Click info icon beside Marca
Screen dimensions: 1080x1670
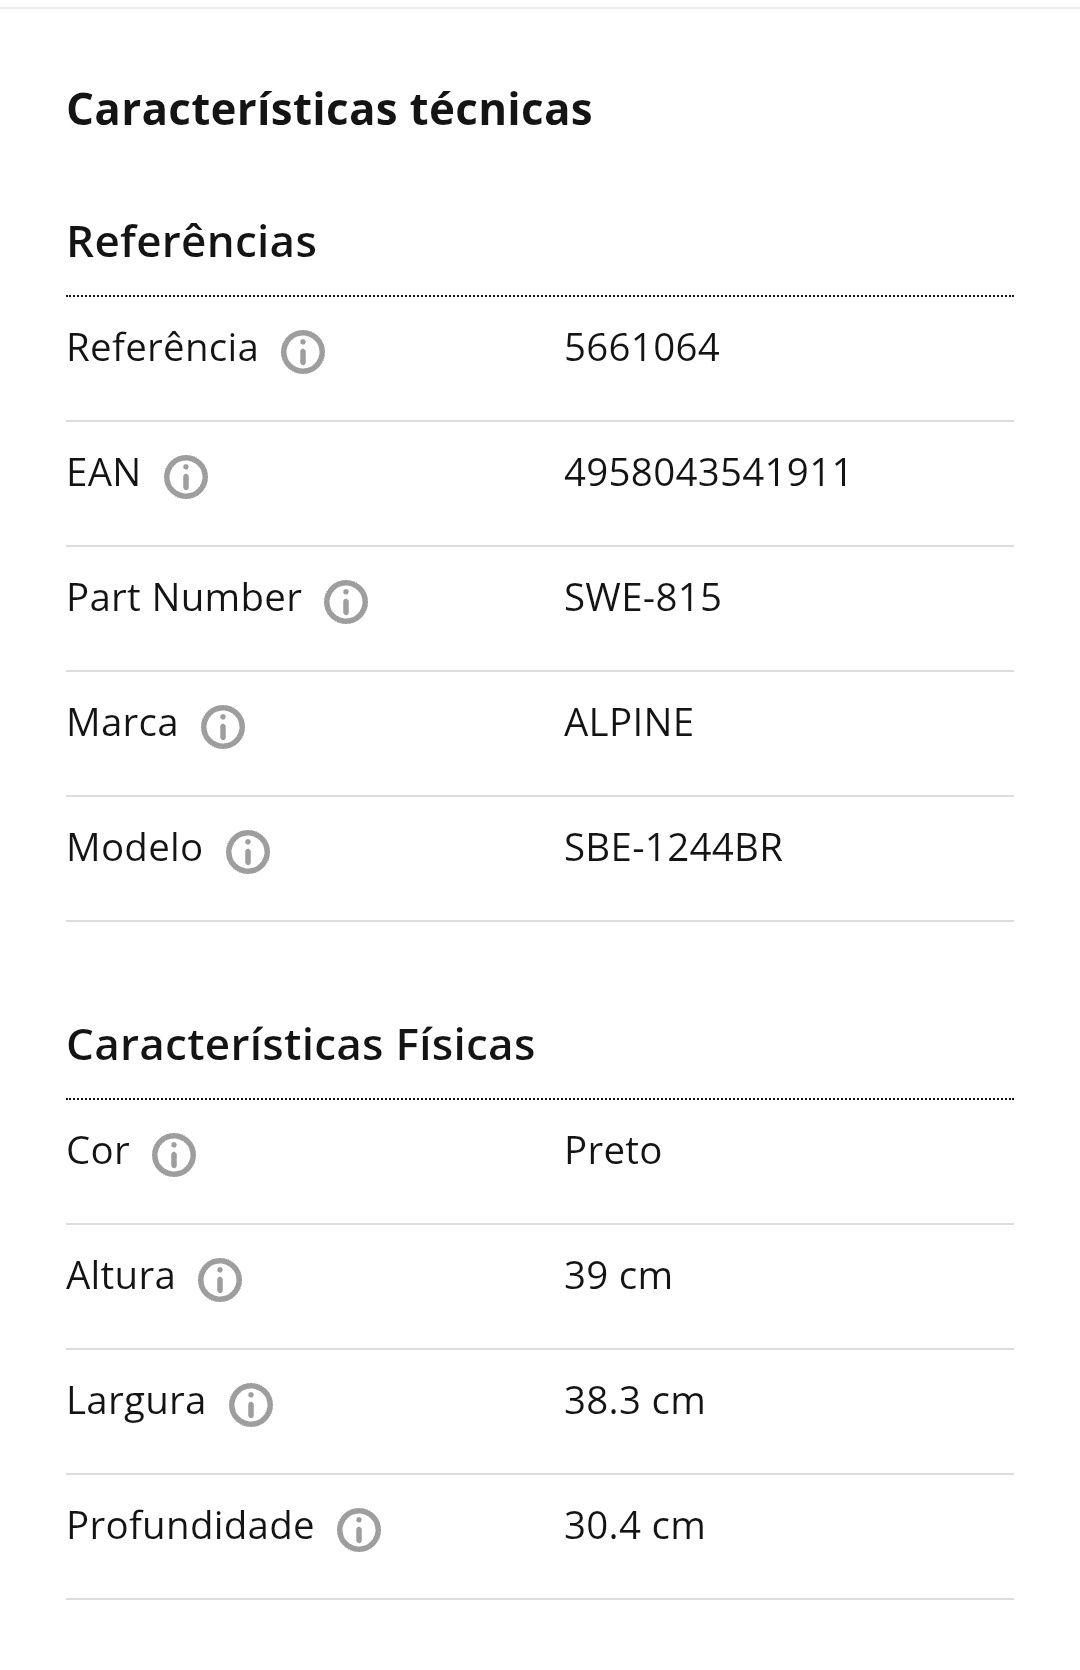coord(223,727)
